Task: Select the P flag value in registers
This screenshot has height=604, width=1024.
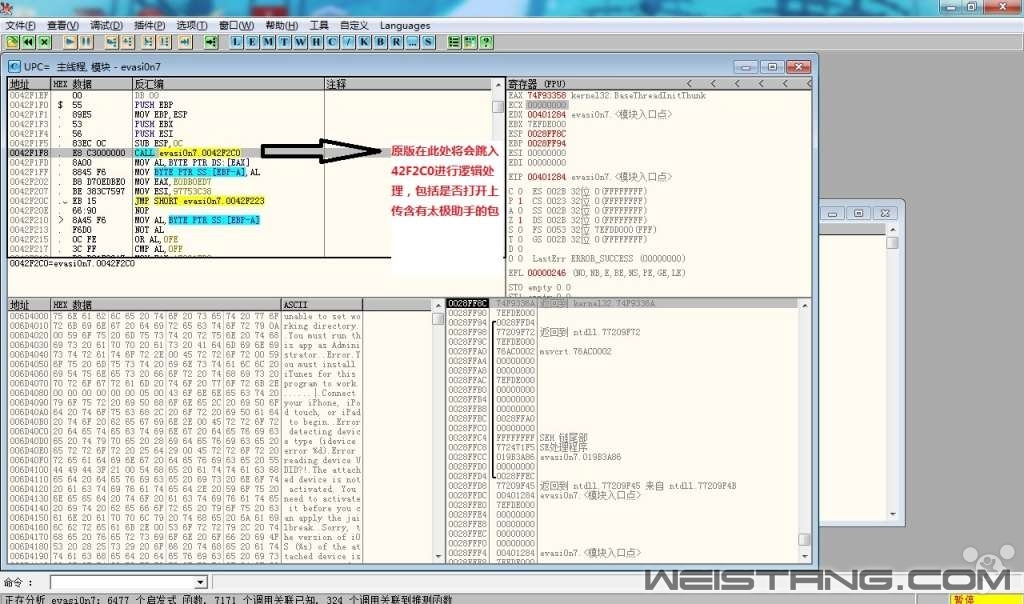Action: 521,199
